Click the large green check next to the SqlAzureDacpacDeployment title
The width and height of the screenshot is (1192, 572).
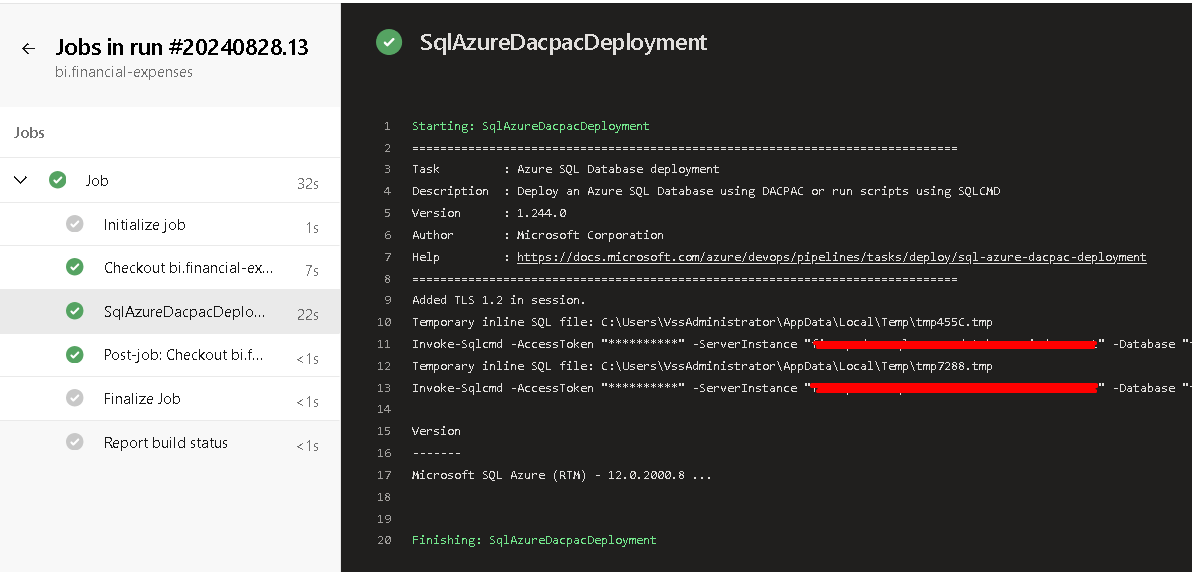(x=389, y=42)
